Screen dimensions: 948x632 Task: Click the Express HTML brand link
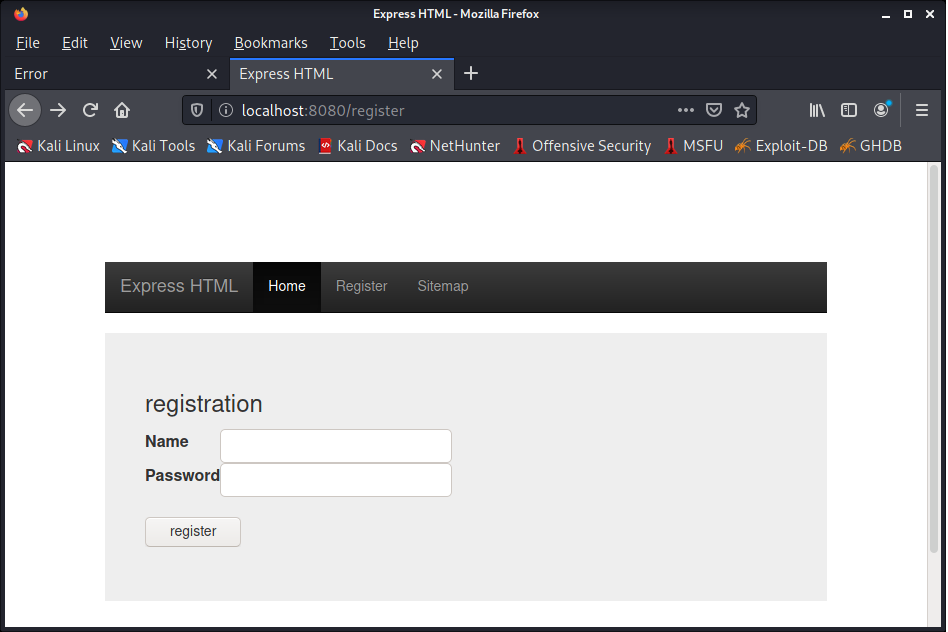click(x=179, y=286)
